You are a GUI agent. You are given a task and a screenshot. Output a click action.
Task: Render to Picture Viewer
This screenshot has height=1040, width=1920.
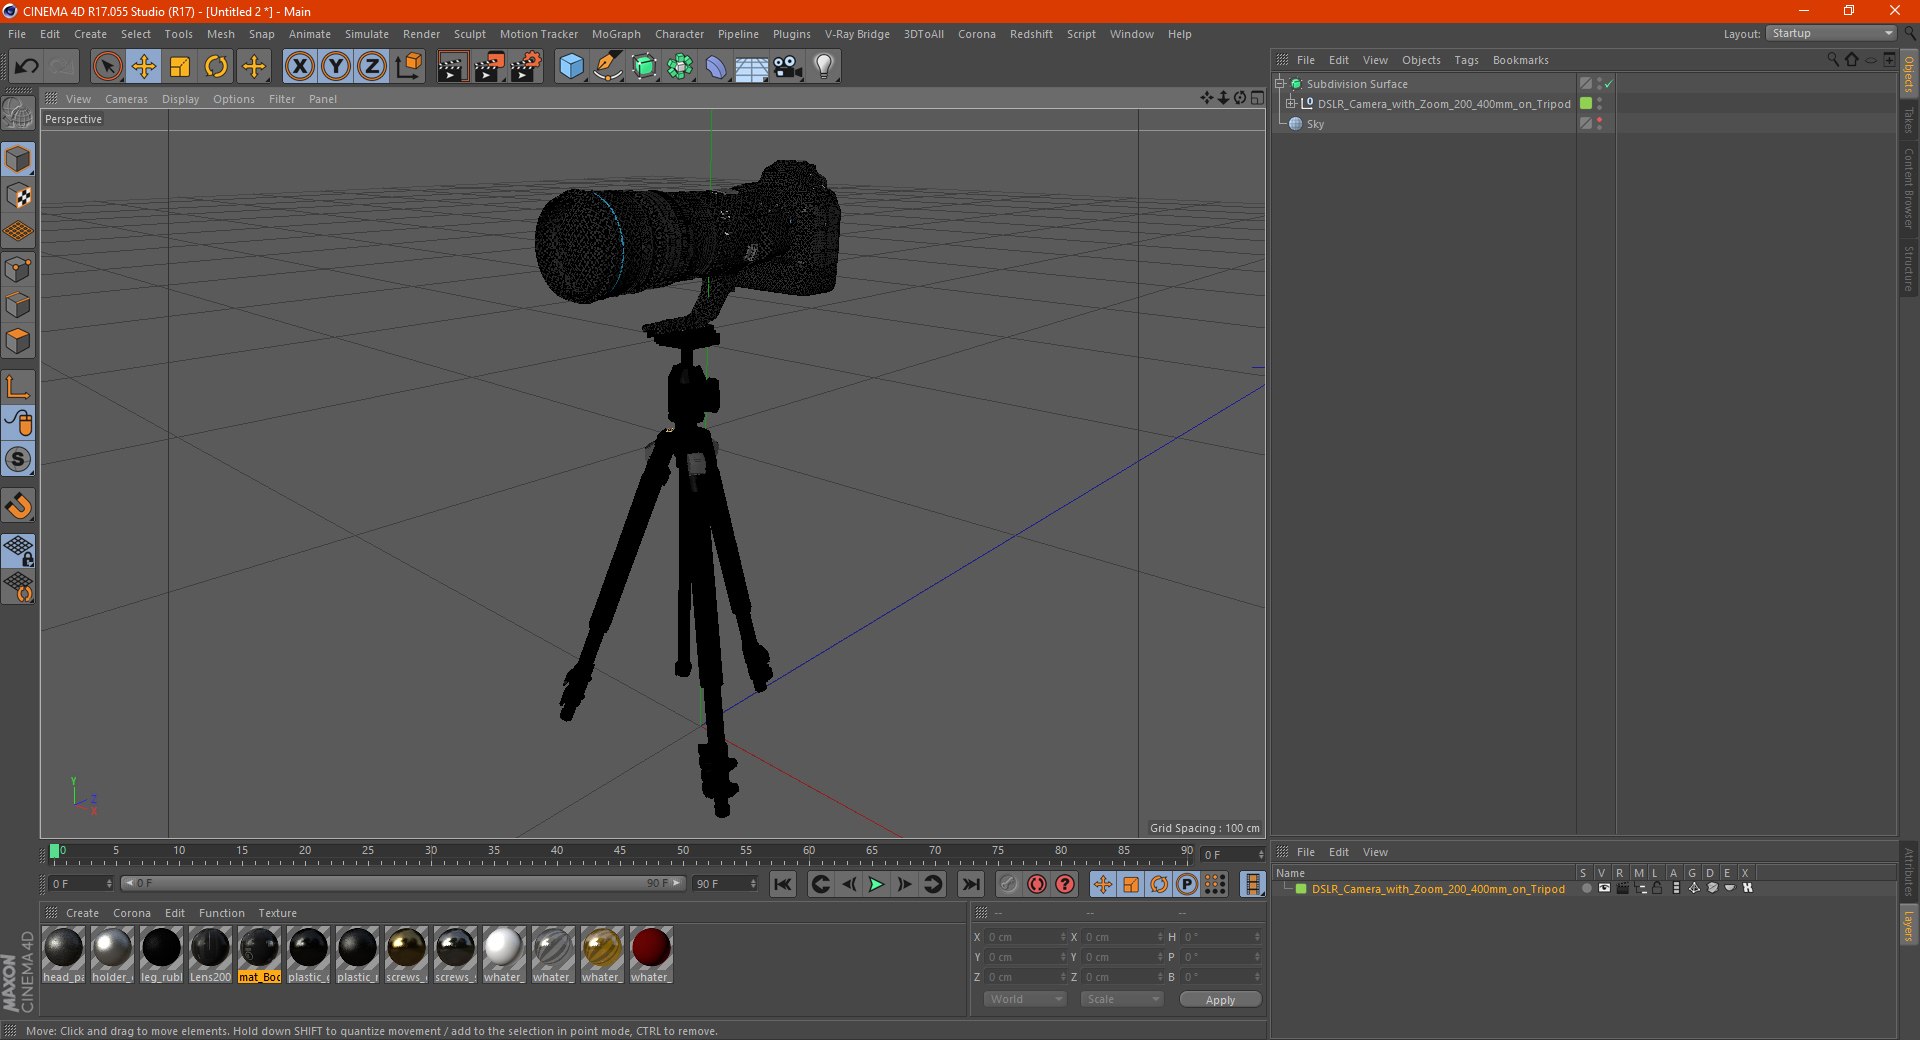pos(489,67)
